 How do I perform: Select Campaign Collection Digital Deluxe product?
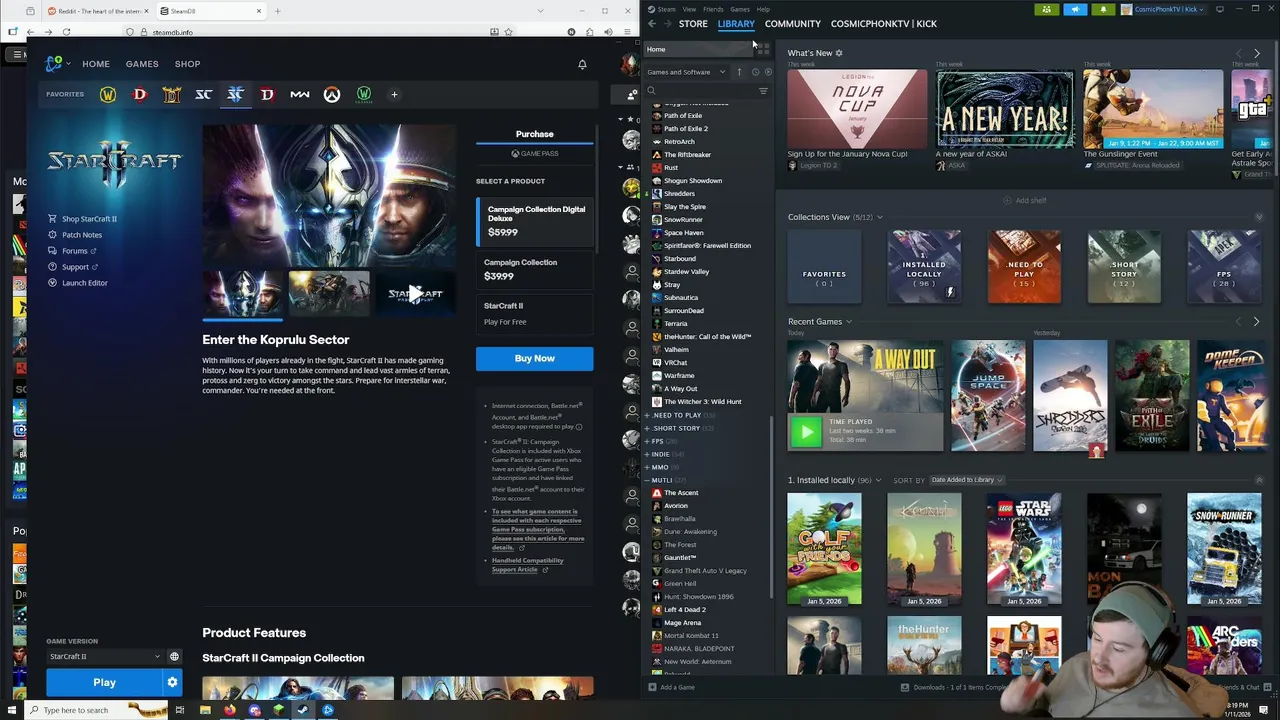pos(535,221)
